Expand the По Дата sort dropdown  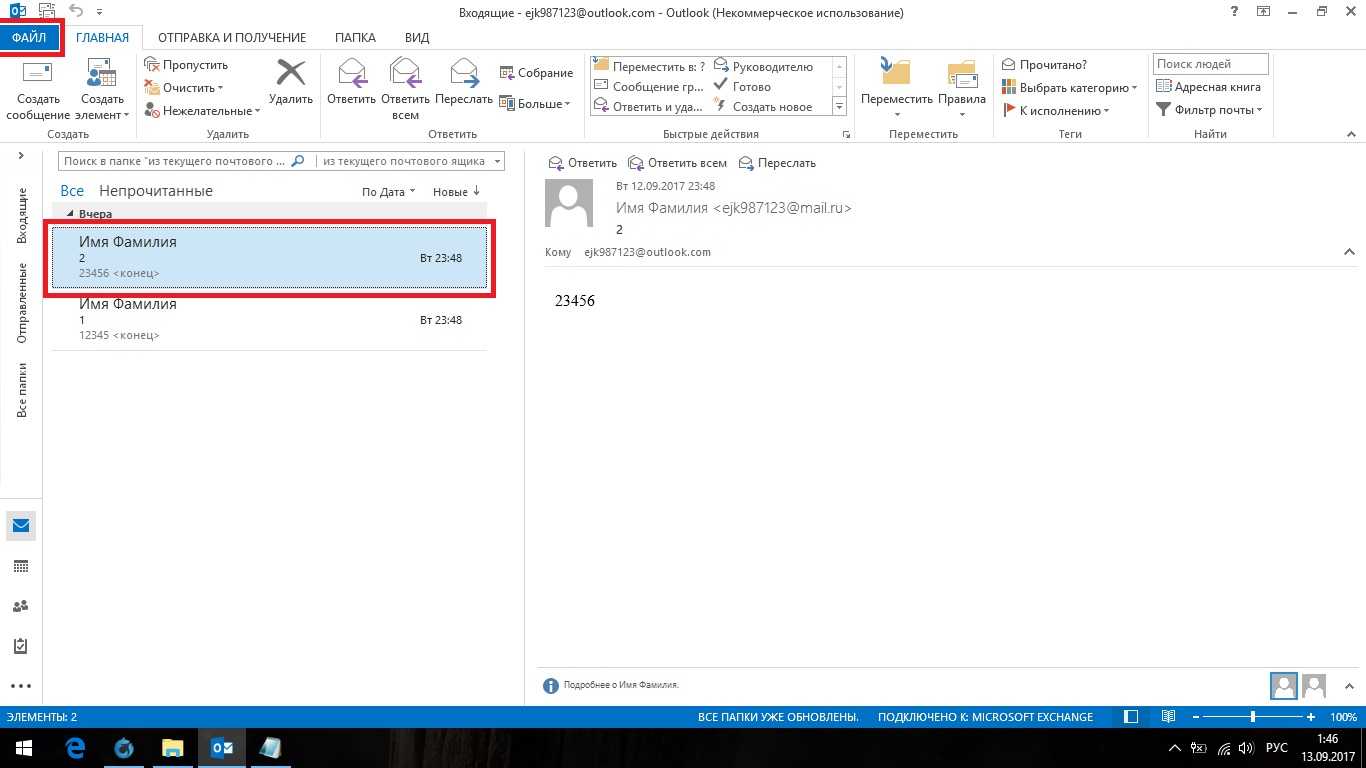[x=388, y=192]
